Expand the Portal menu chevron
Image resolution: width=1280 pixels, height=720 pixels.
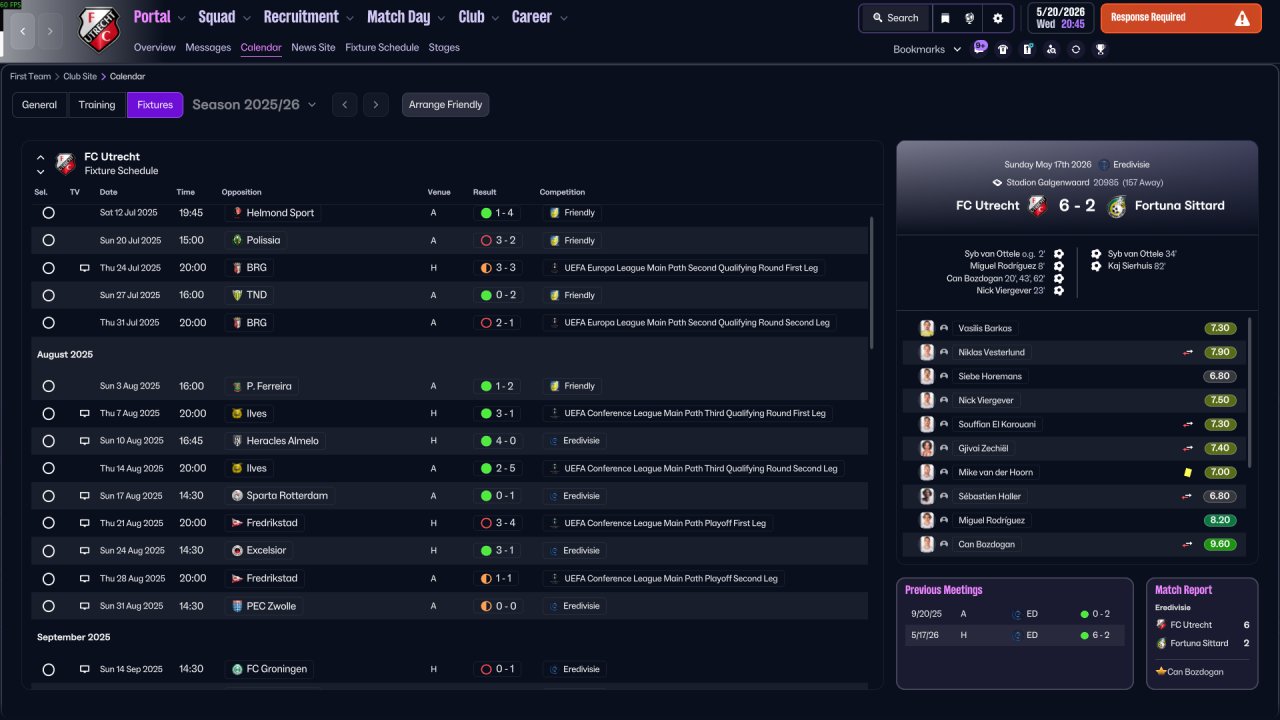[181, 18]
